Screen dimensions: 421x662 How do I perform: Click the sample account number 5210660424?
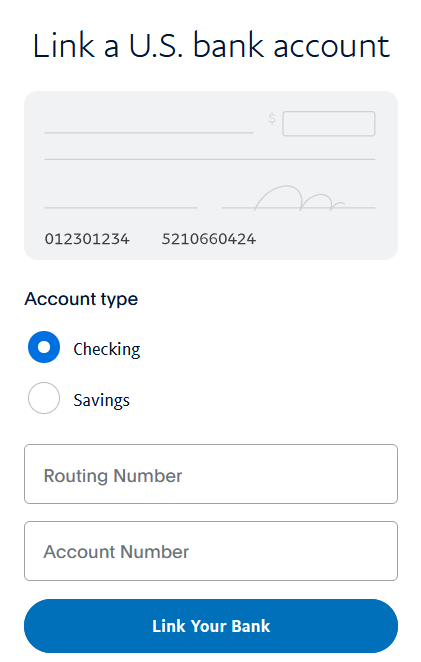pyautogui.click(x=209, y=239)
